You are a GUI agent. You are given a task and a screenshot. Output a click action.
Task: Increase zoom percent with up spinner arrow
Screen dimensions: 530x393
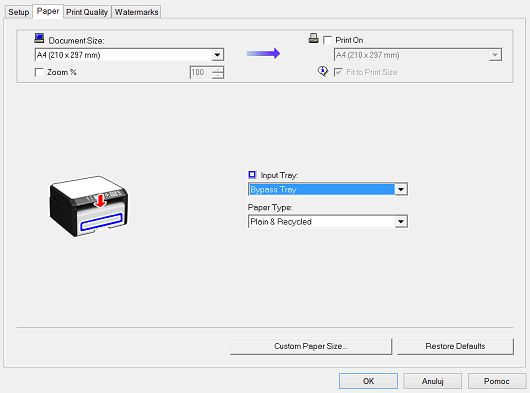point(218,69)
